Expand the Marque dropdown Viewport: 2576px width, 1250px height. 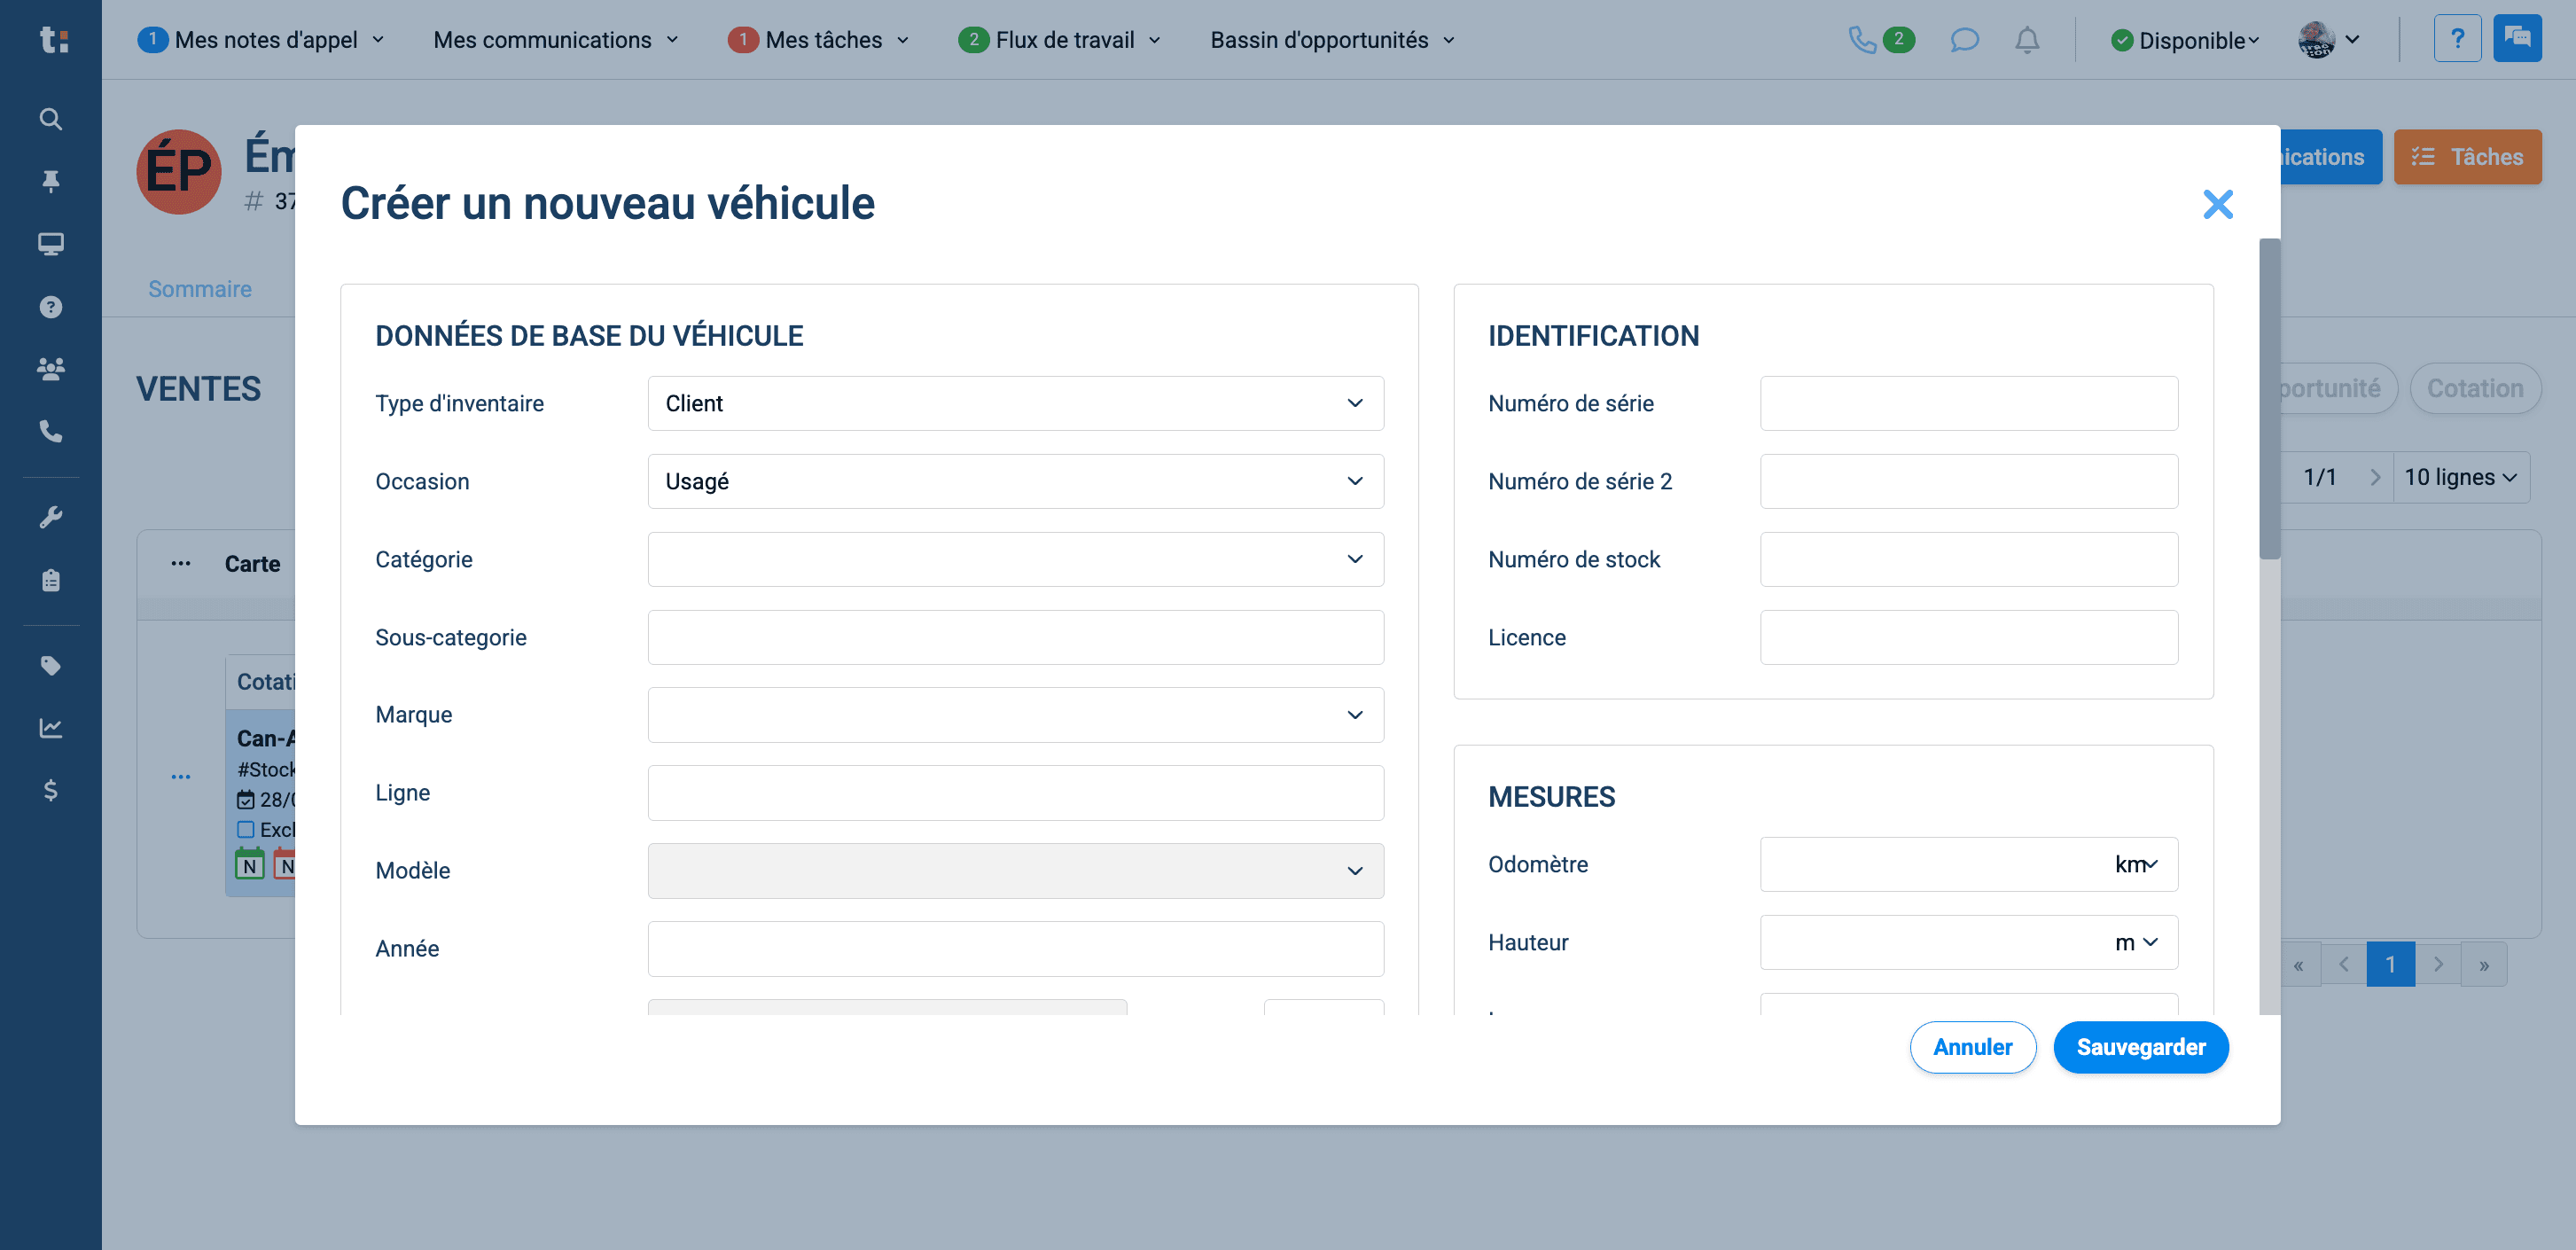point(1015,714)
